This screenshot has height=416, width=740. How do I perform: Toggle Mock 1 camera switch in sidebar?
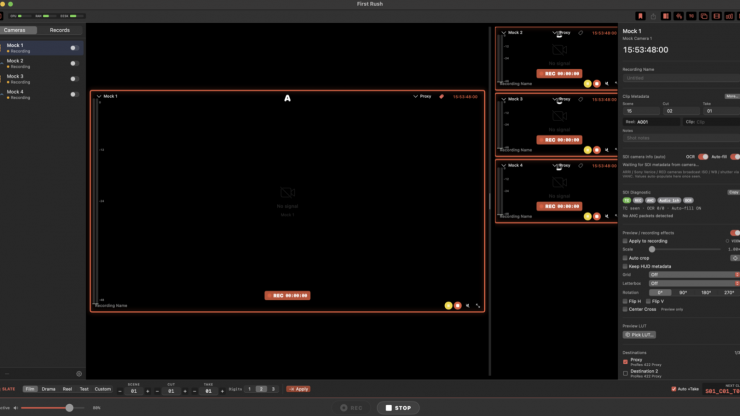click(74, 48)
